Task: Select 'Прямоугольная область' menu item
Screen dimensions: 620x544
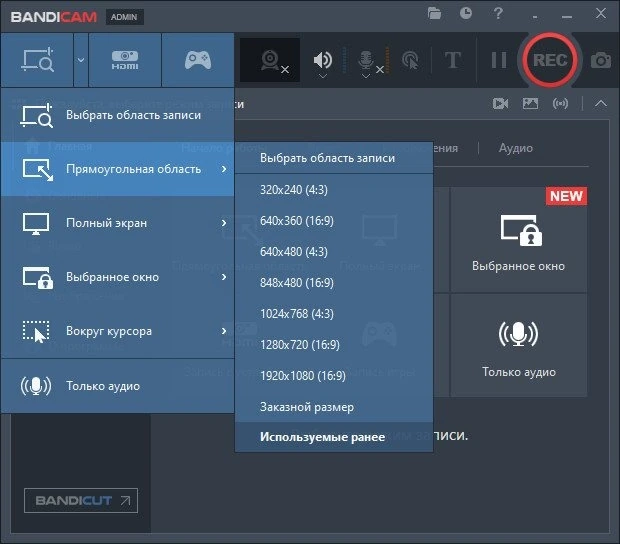Action: pyautogui.click(x=118, y=169)
